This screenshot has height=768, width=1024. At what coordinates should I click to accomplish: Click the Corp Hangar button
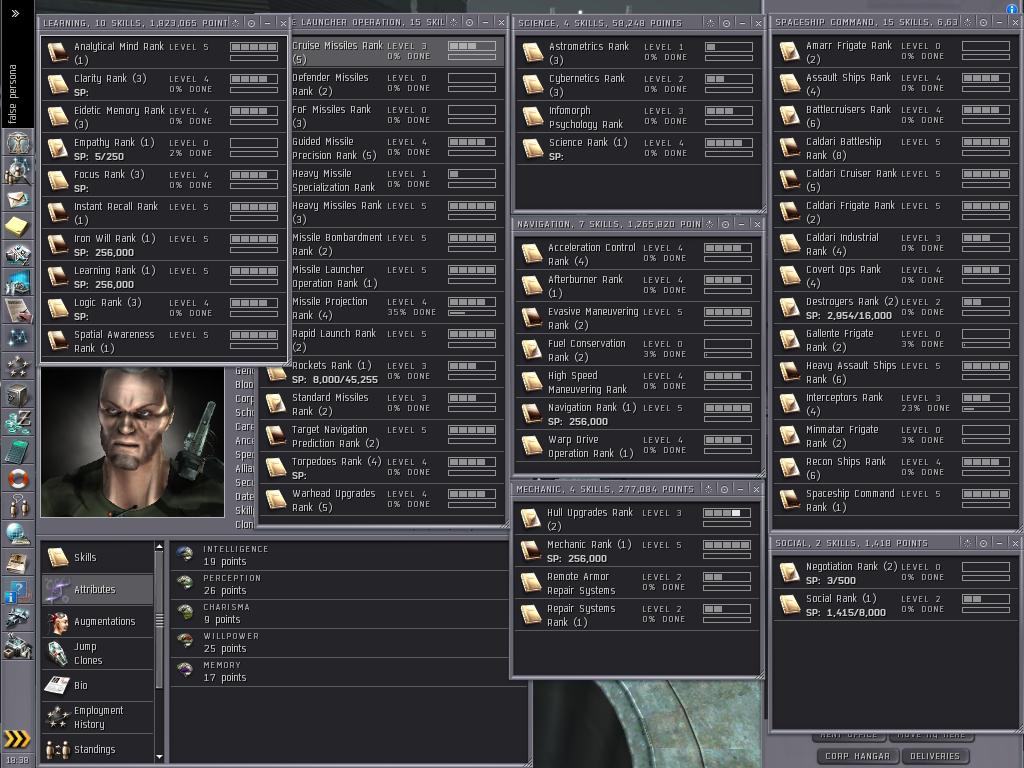(857, 756)
